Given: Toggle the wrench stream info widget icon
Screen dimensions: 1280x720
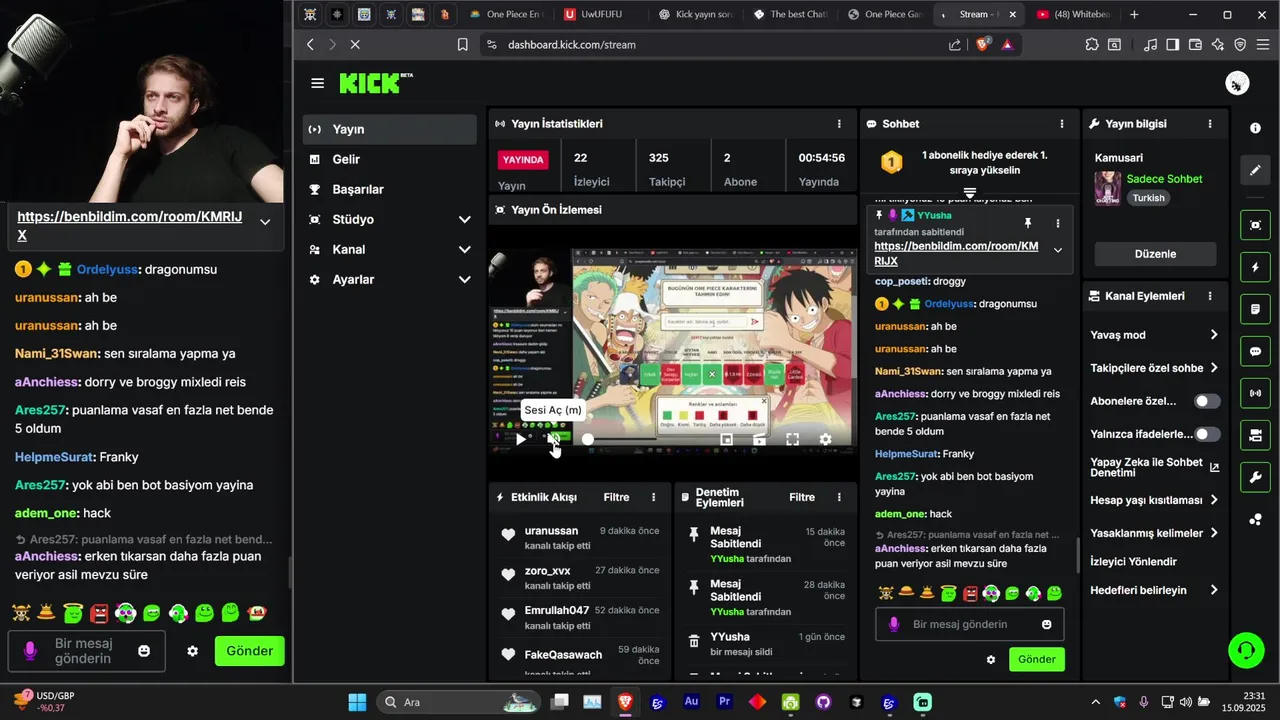Looking at the screenshot, I should point(1255,478).
